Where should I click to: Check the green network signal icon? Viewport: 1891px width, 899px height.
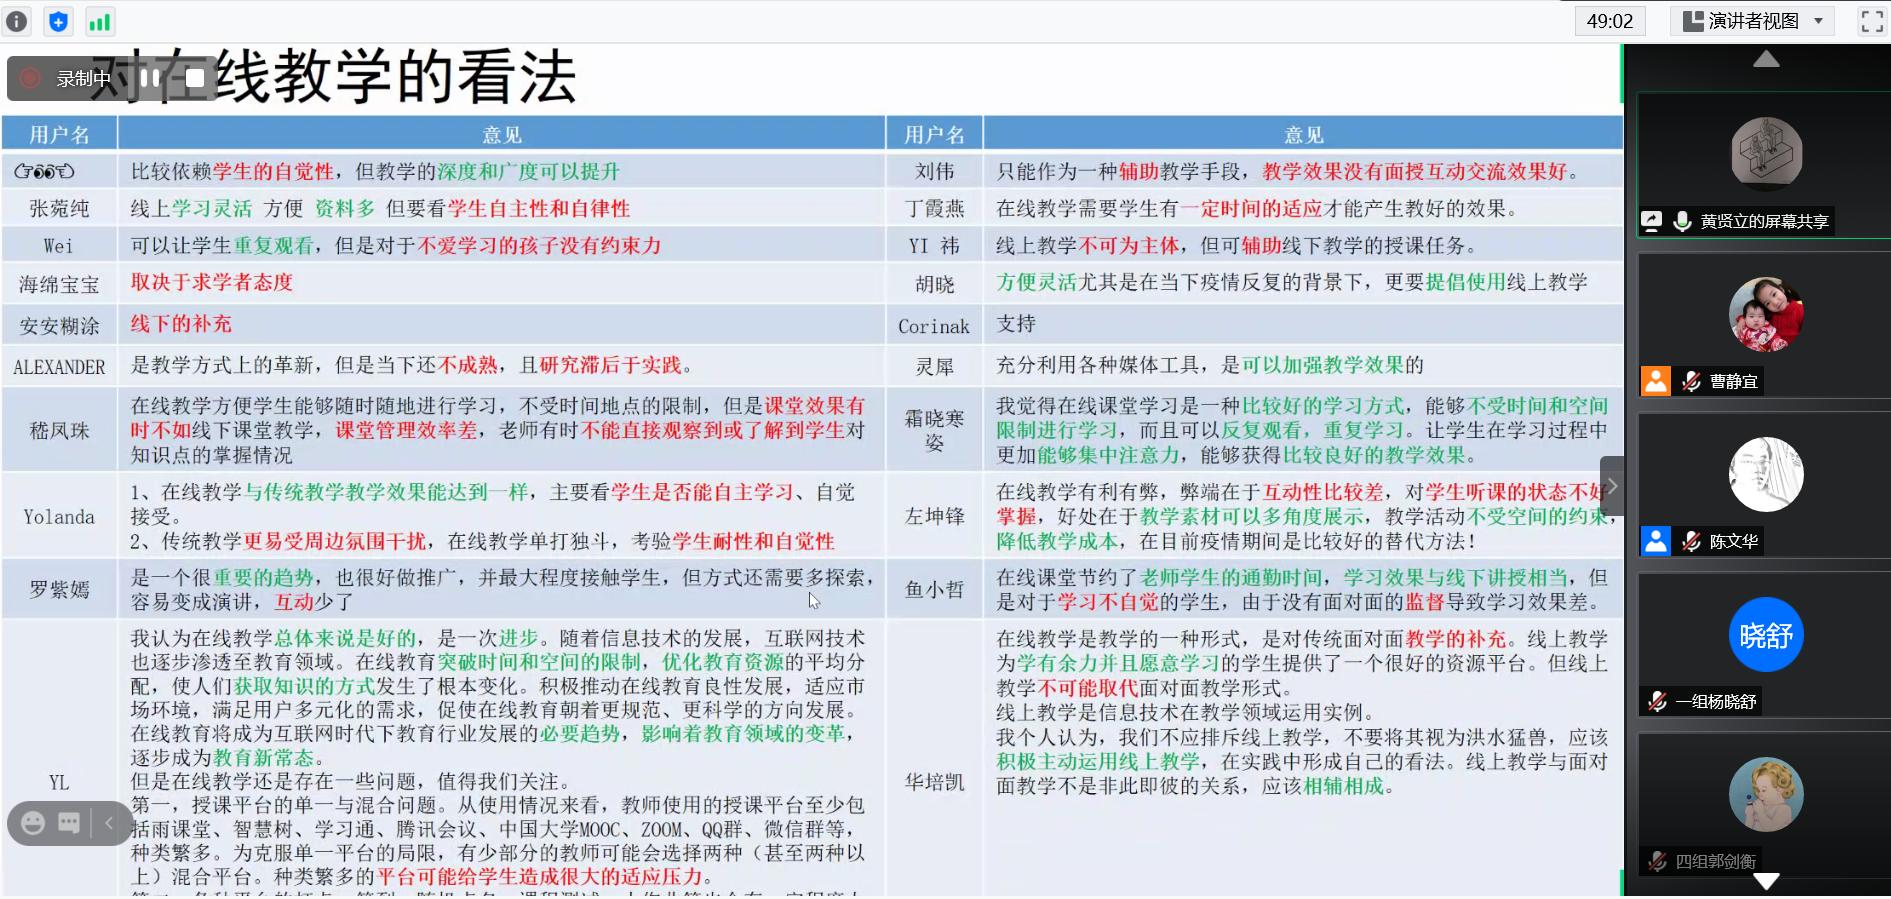pyautogui.click(x=99, y=22)
